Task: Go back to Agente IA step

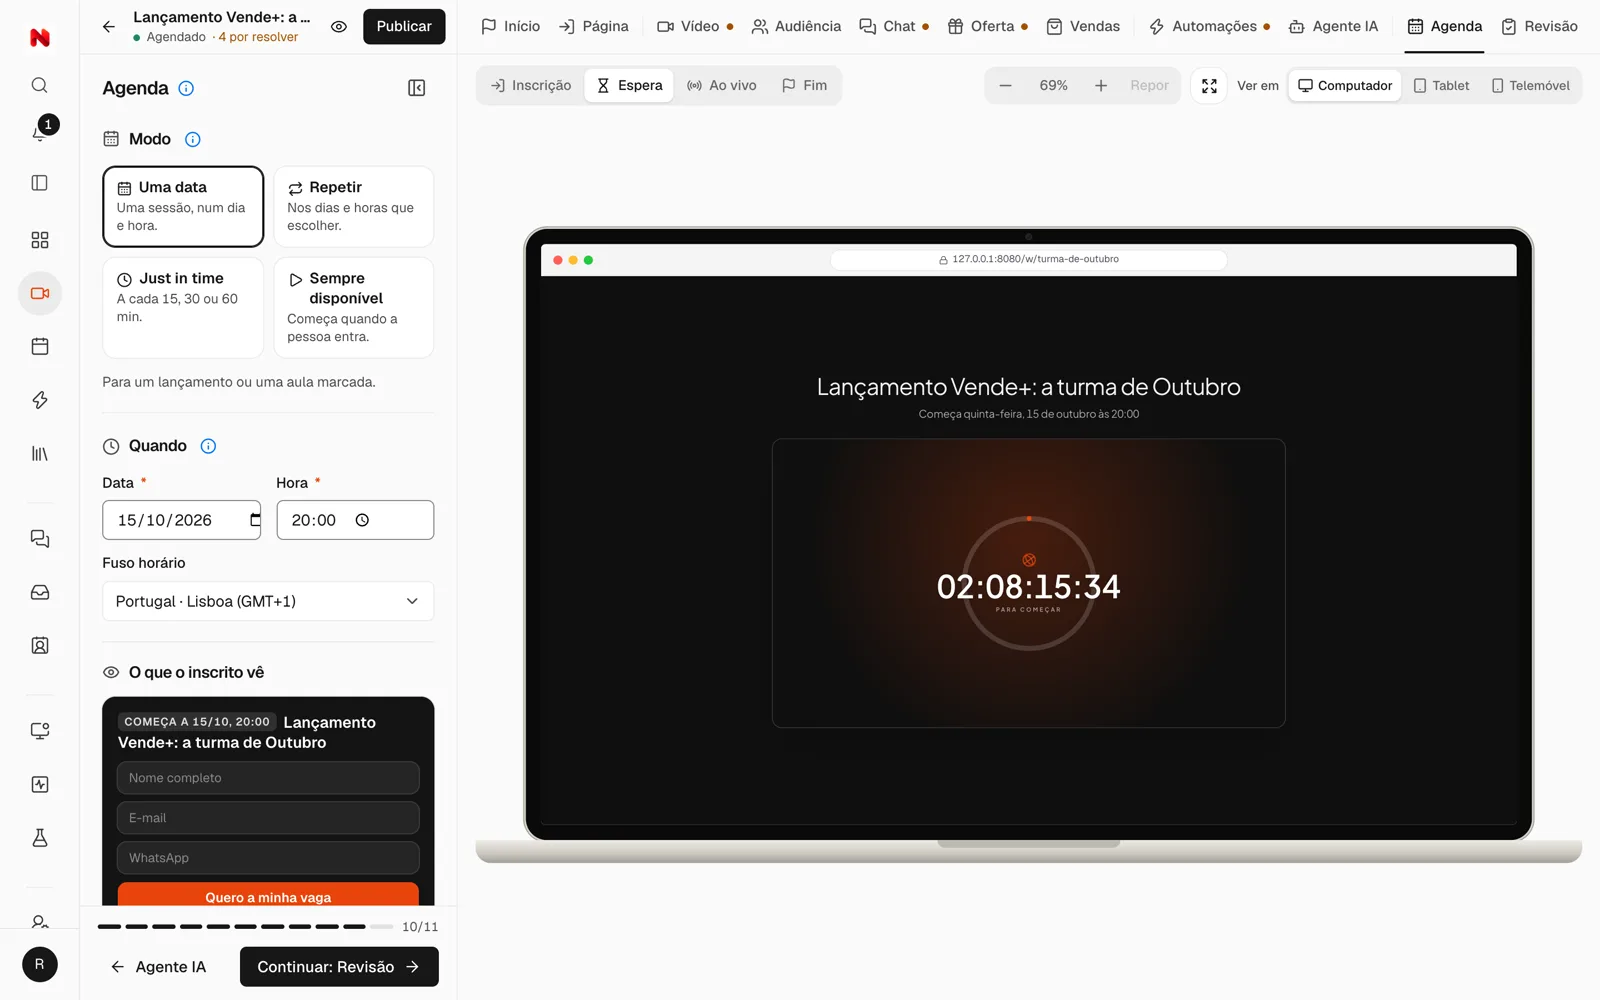Action: point(158,967)
